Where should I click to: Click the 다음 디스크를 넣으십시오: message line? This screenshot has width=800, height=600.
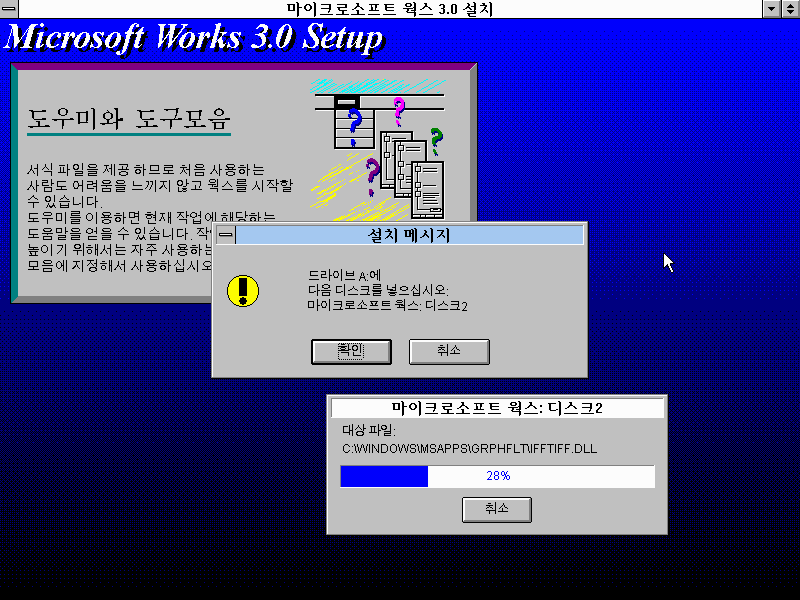[378, 290]
